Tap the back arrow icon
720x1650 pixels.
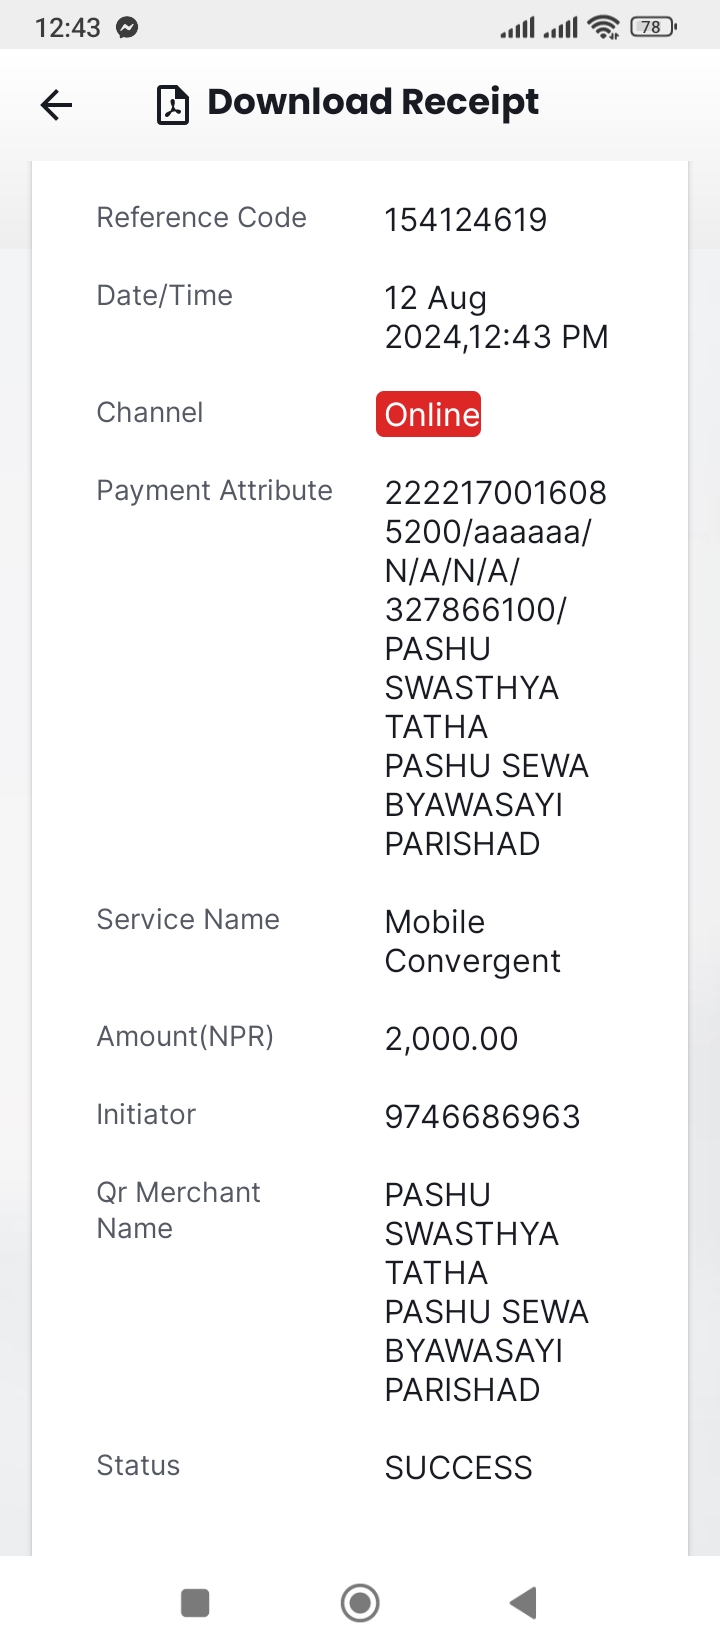56,104
